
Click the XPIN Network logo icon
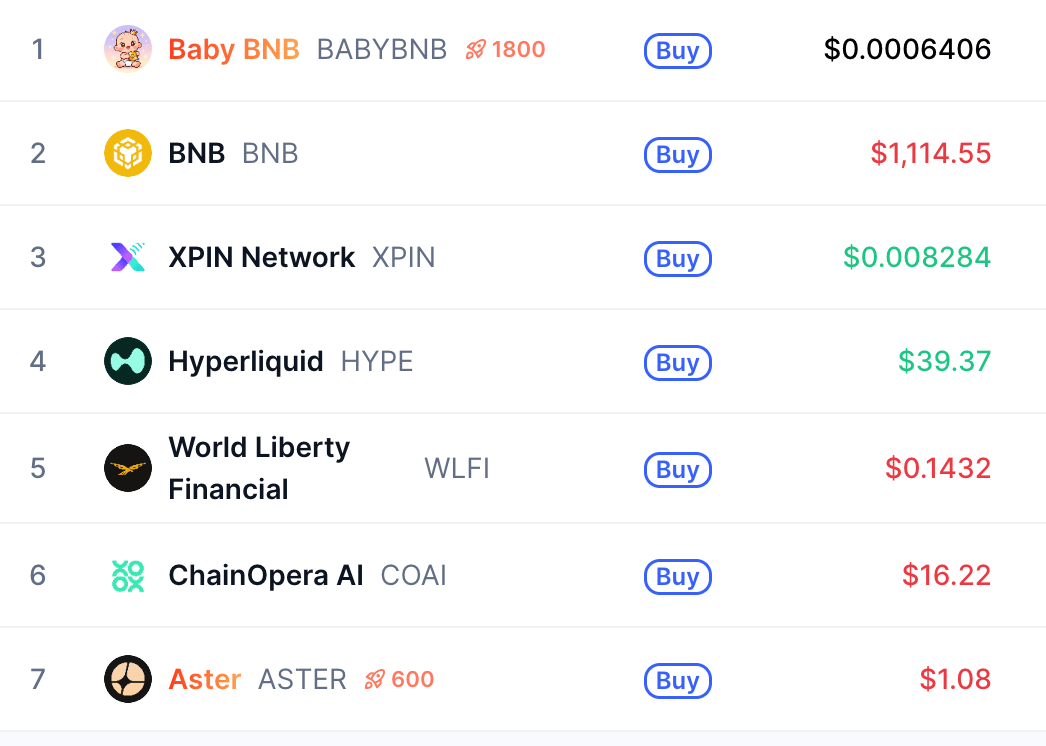click(x=128, y=257)
